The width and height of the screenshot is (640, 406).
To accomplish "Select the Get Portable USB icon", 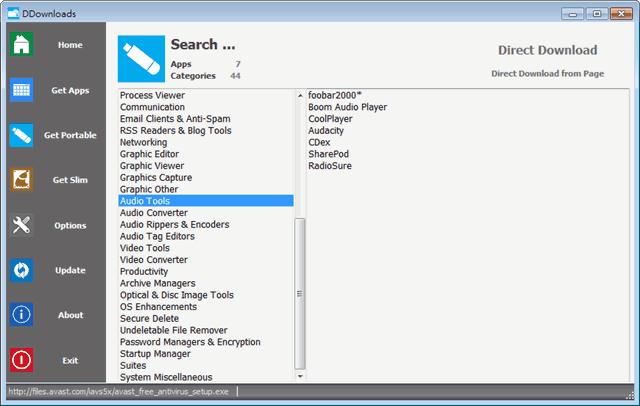I will tap(22, 135).
